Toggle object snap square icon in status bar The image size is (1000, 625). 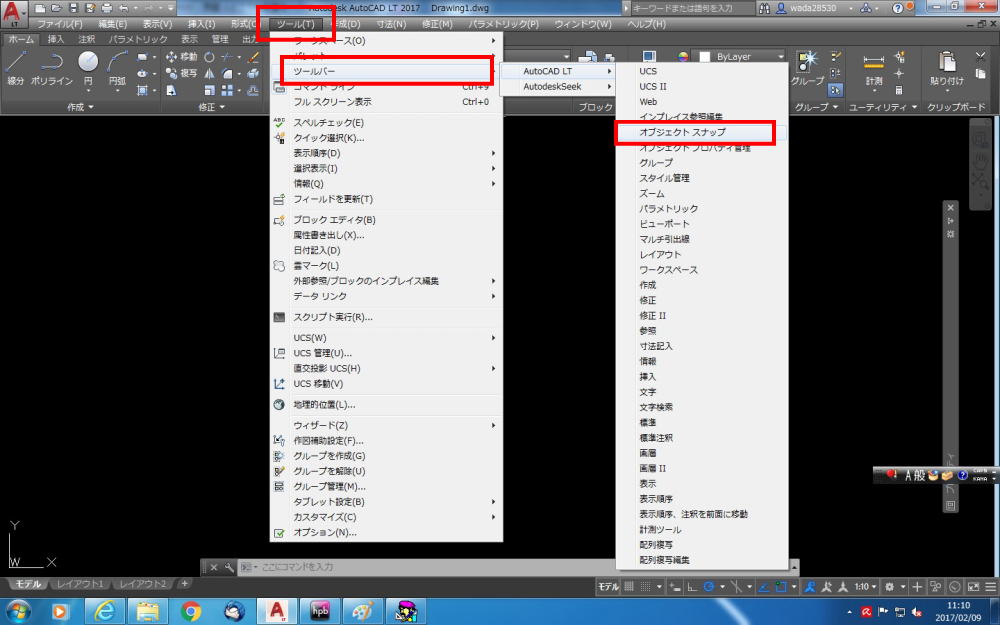781,587
